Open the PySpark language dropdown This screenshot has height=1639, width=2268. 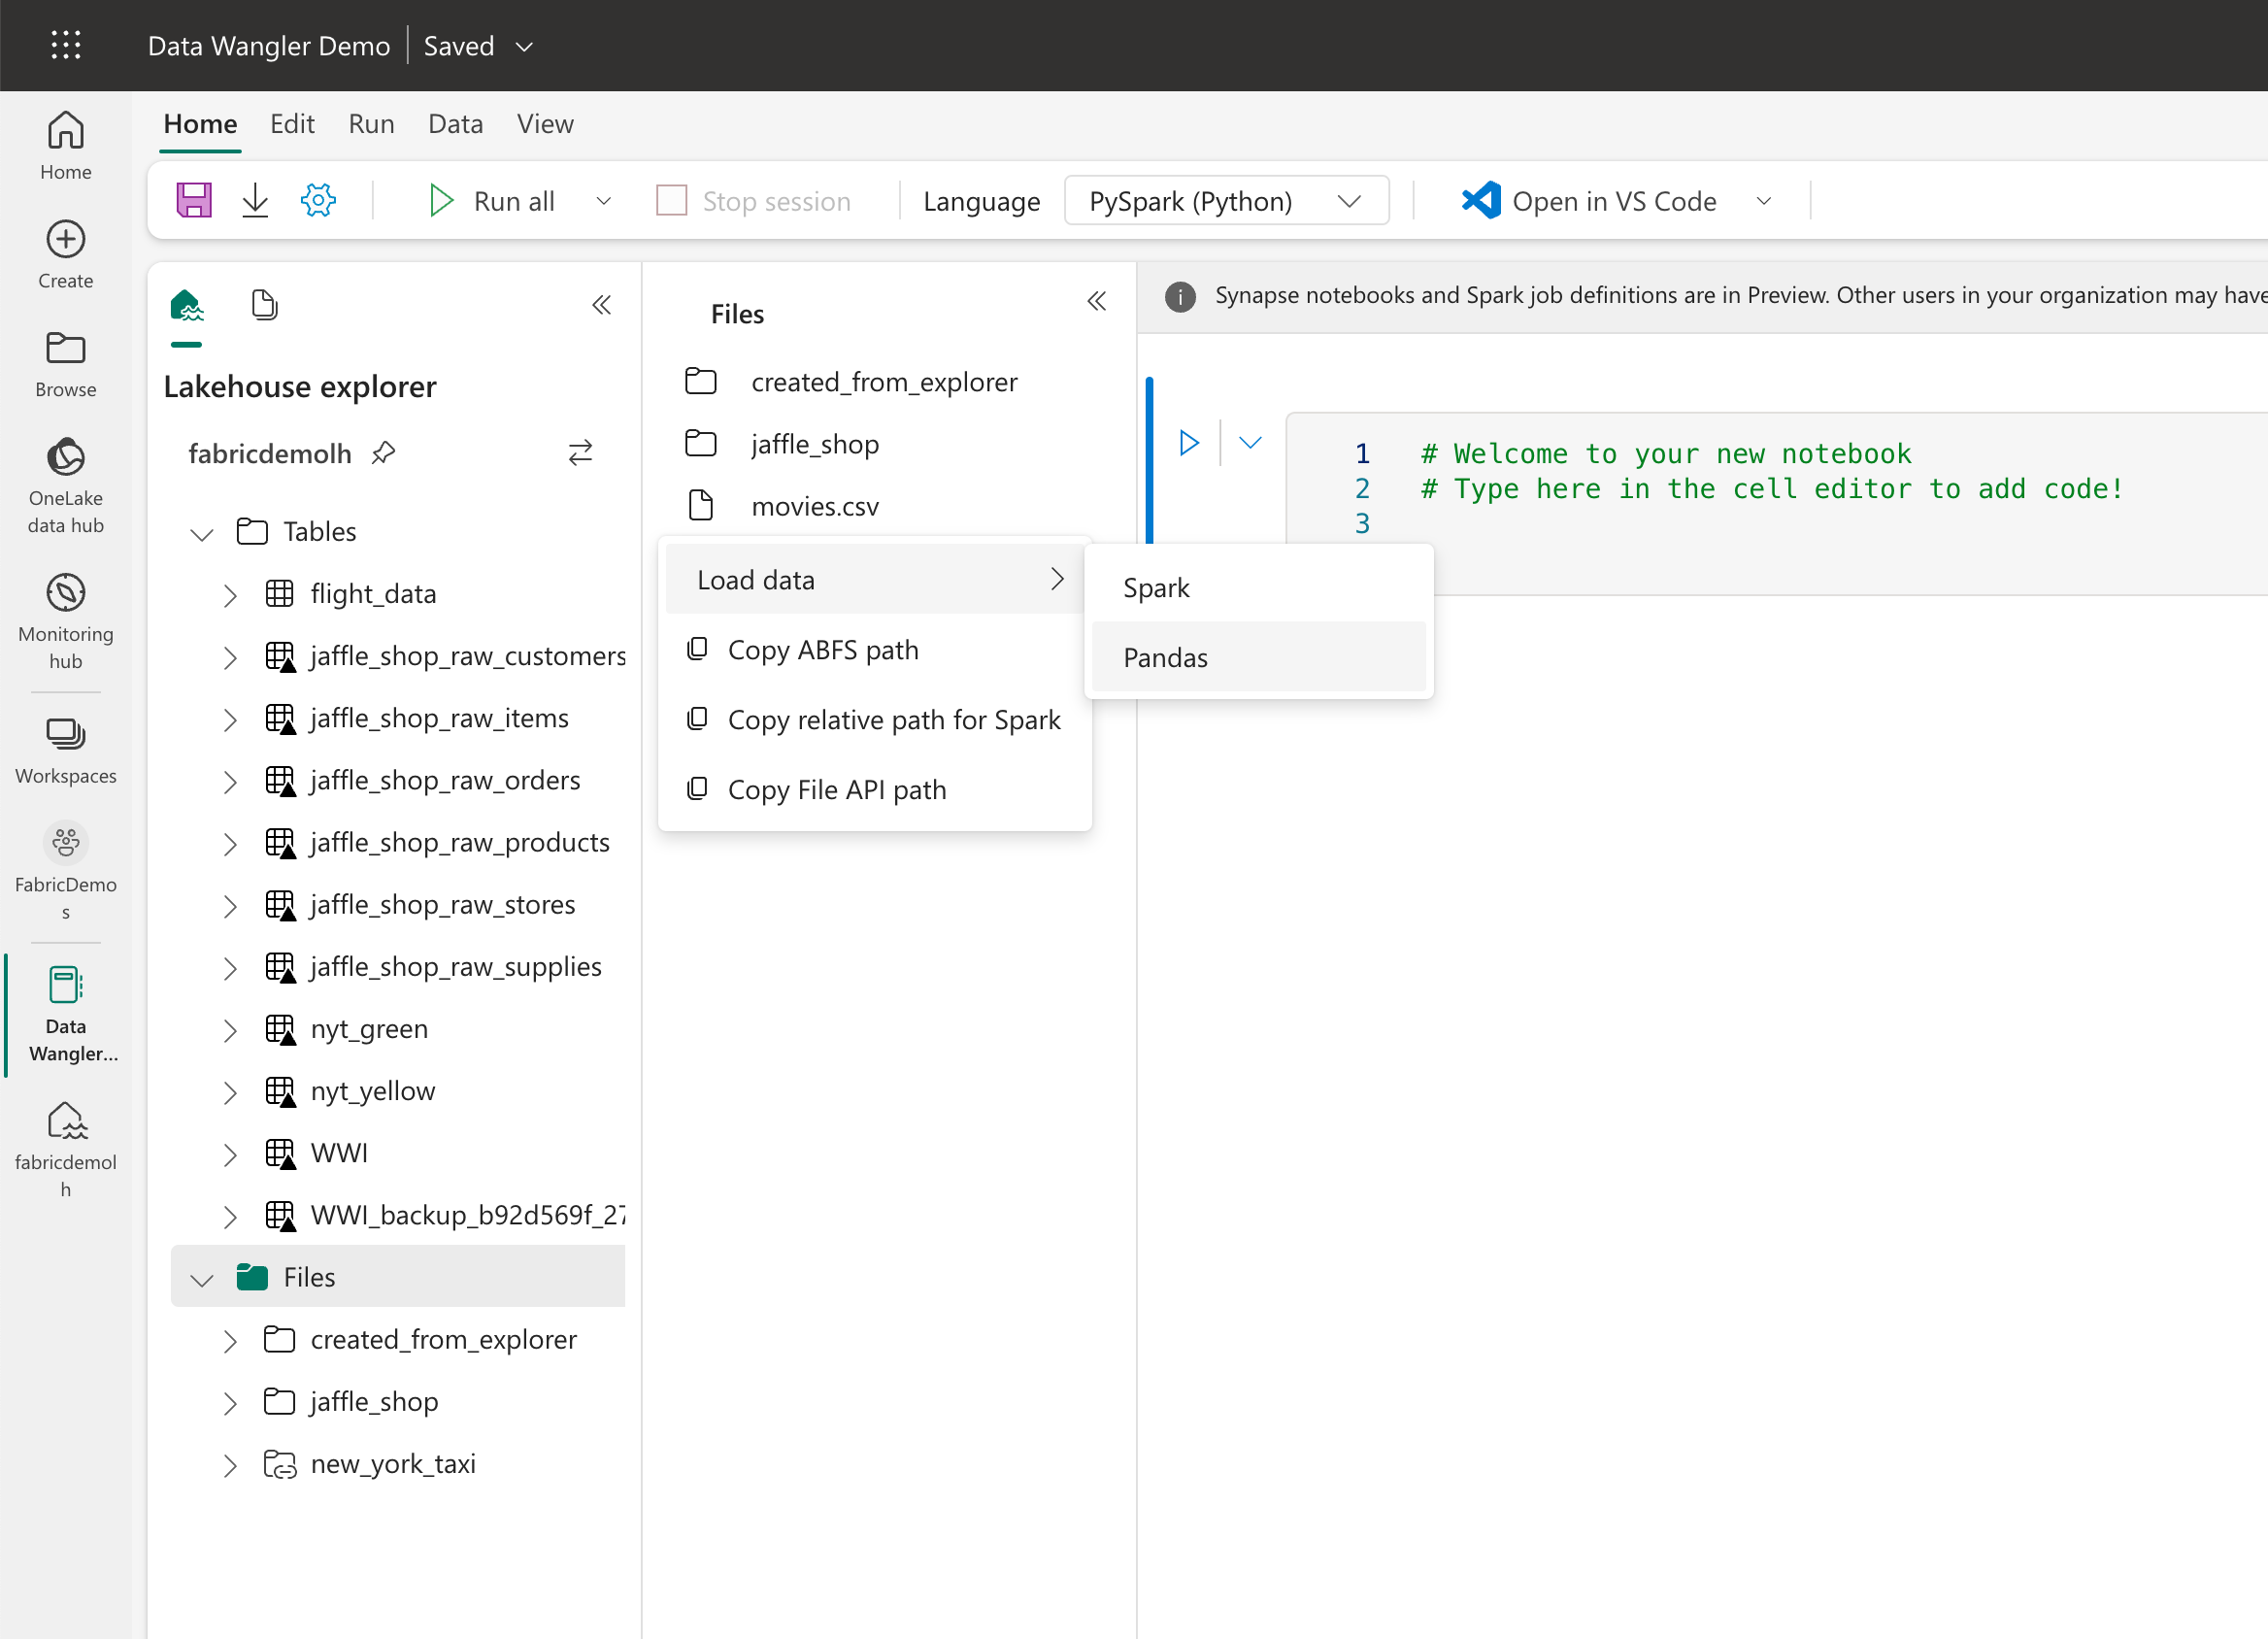point(1226,200)
